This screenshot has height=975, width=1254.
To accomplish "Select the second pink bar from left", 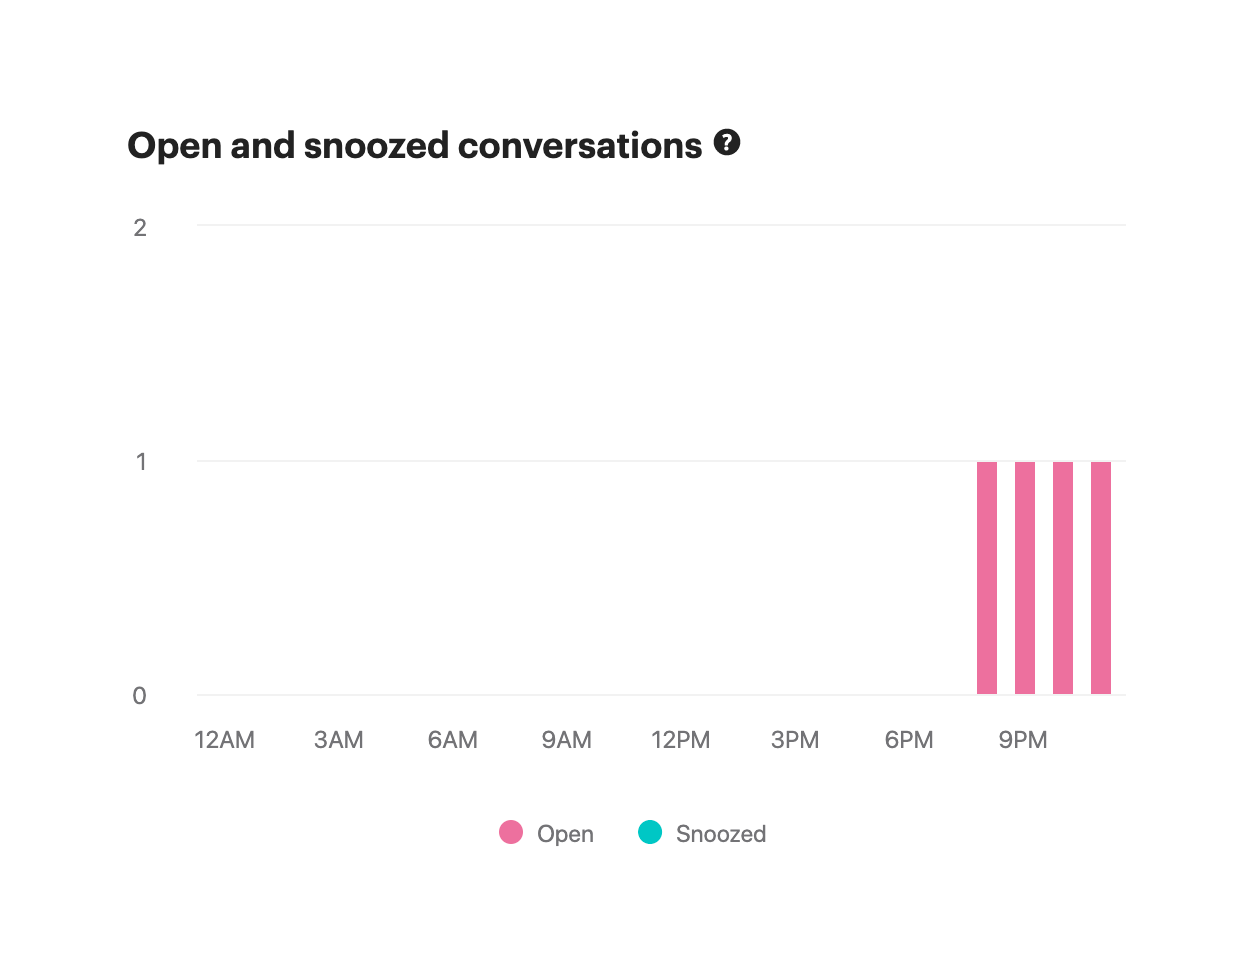I will click(1025, 578).
